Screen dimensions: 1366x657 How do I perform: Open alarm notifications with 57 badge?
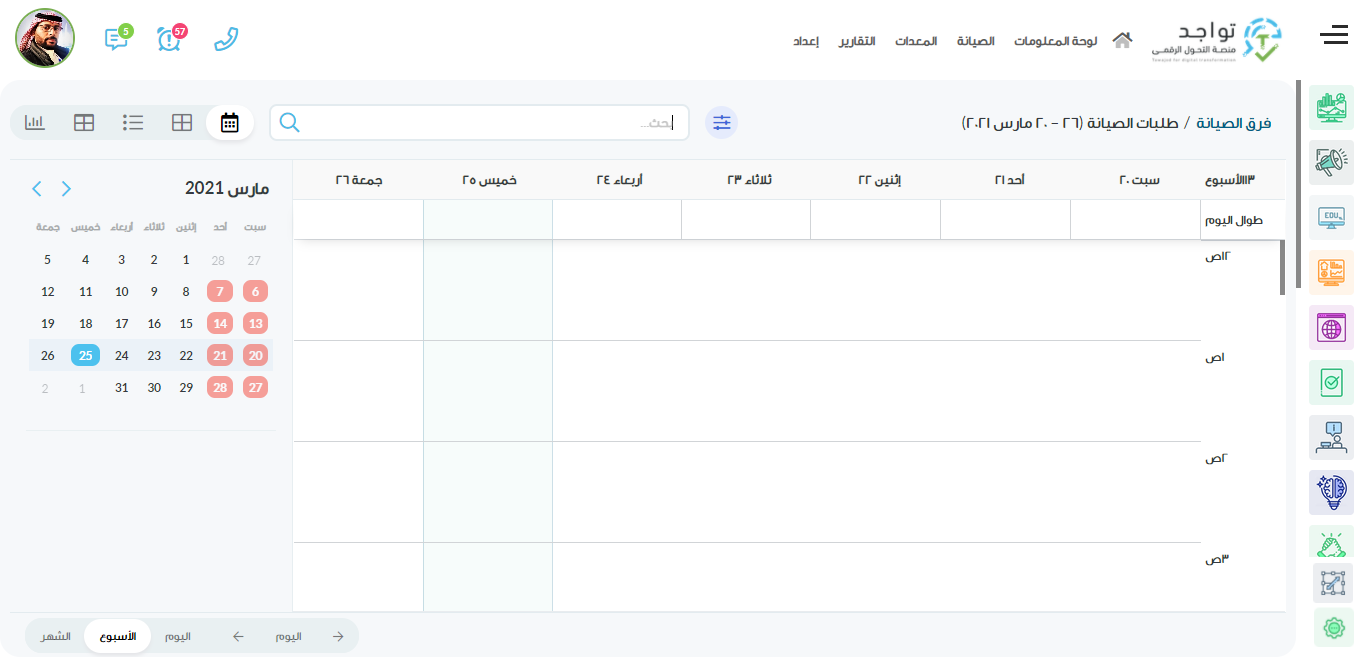[x=170, y=38]
